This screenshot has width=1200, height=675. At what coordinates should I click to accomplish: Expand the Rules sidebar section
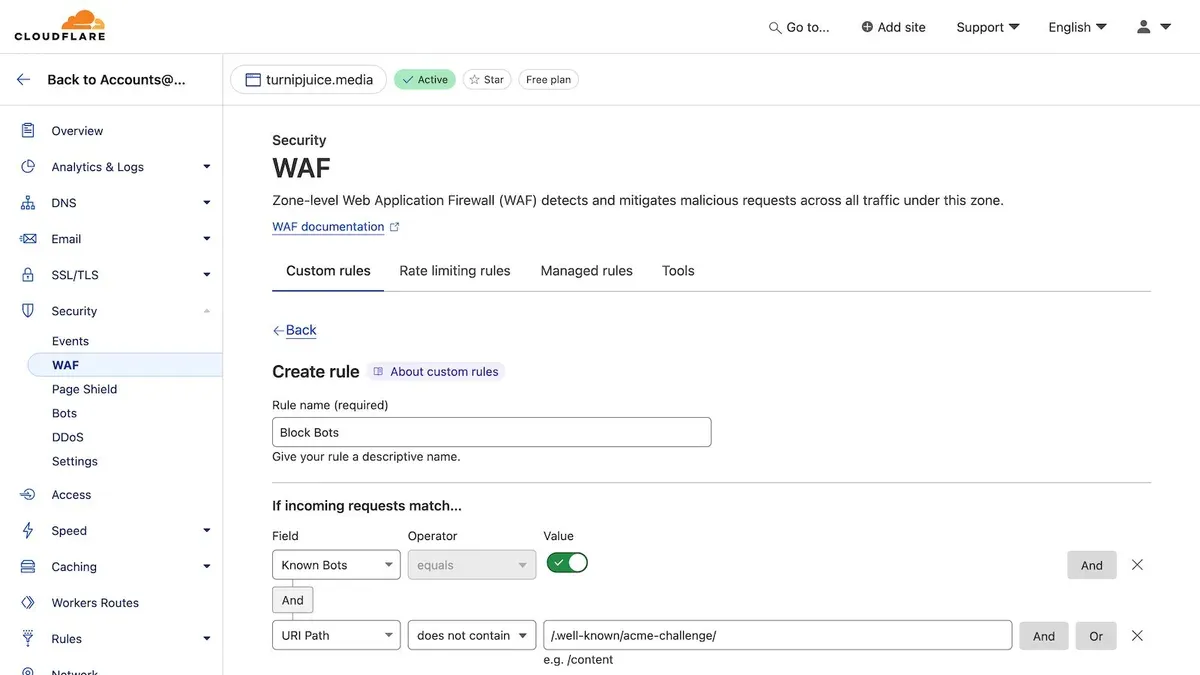click(x=207, y=639)
